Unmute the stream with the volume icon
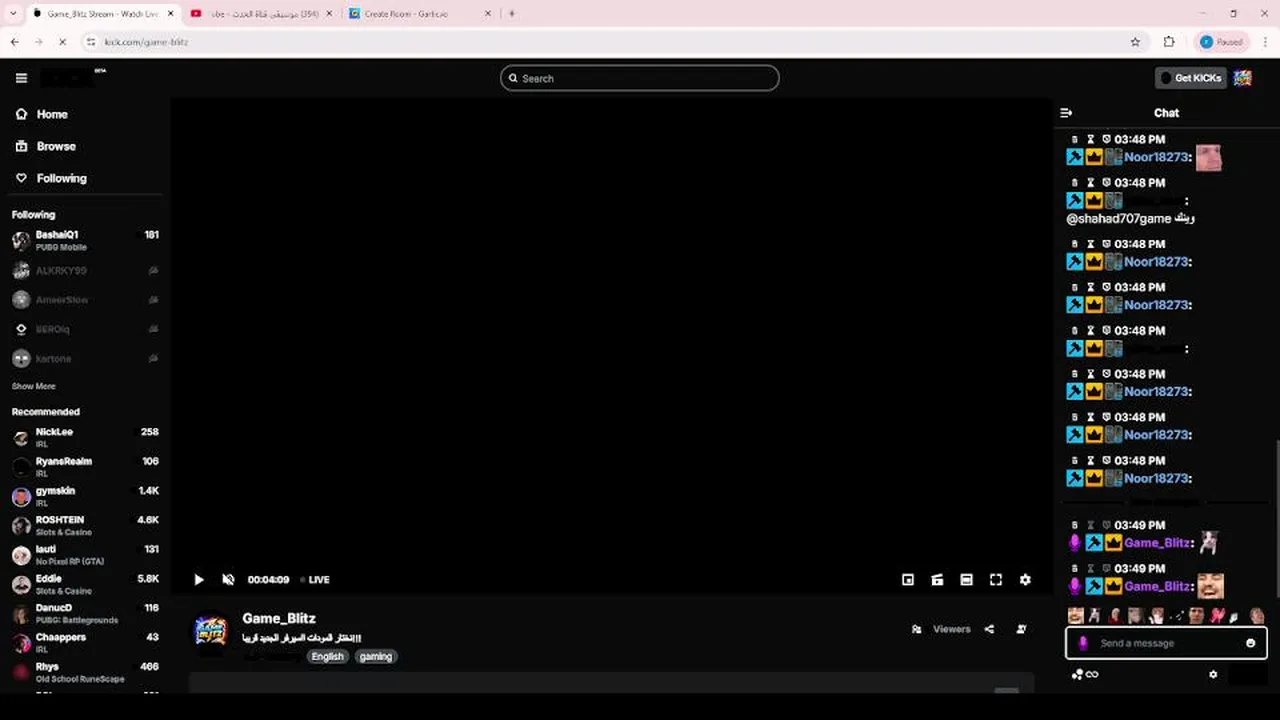The height and width of the screenshot is (720, 1280). [228, 580]
